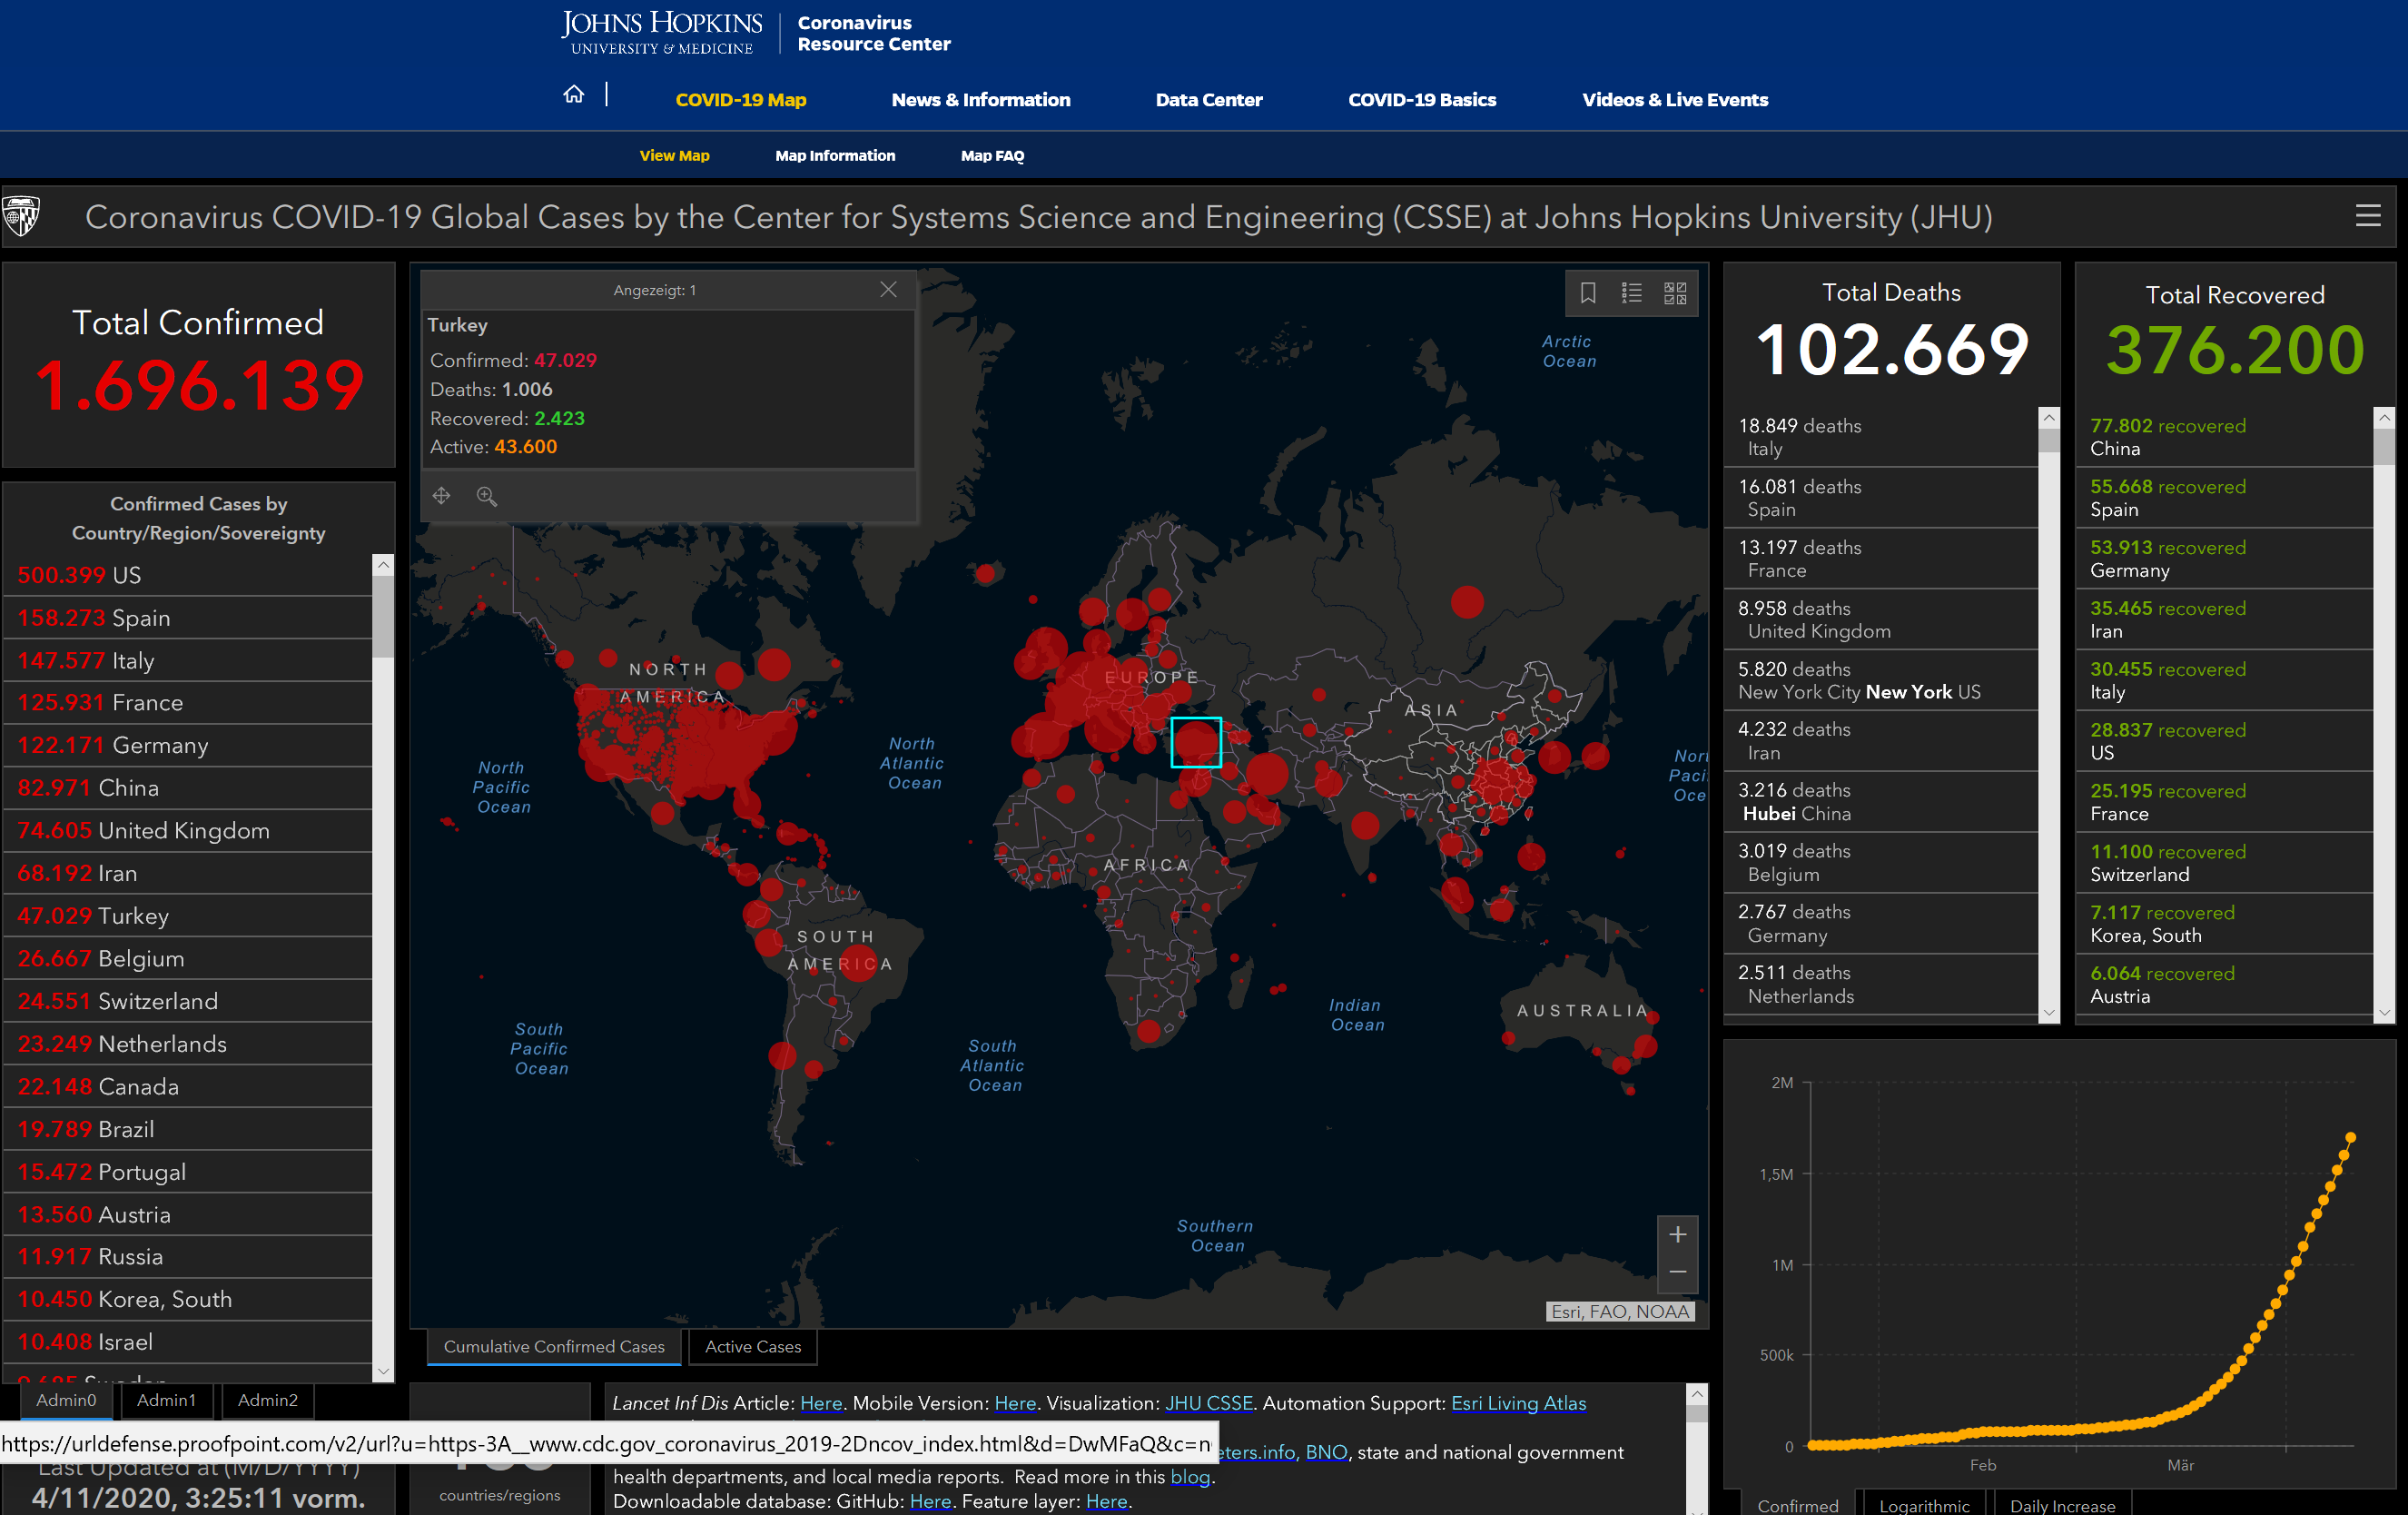Open the hamburger menu in the dashboard header
The image size is (2408, 1515).
pyautogui.click(x=2367, y=216)
